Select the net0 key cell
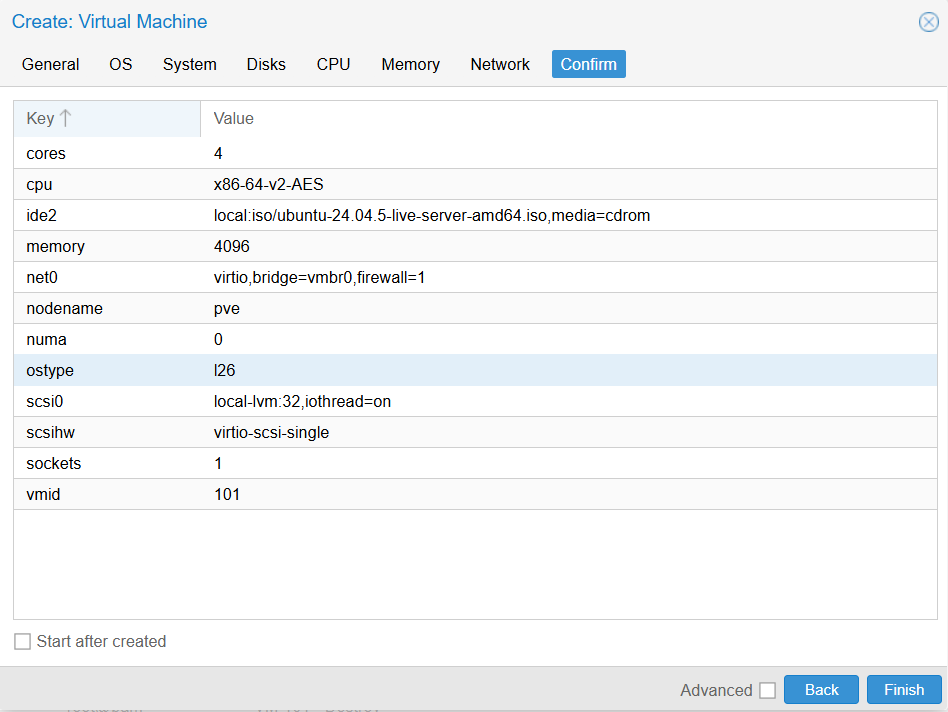This screenshot has width=948, height=712. coord(107,277)
